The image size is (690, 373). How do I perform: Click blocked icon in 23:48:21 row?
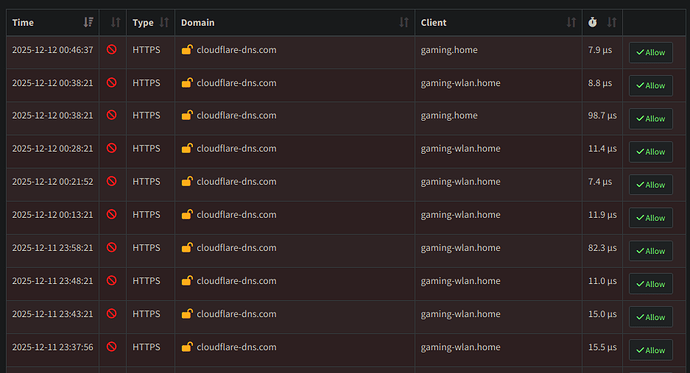(x=112, y=281)
